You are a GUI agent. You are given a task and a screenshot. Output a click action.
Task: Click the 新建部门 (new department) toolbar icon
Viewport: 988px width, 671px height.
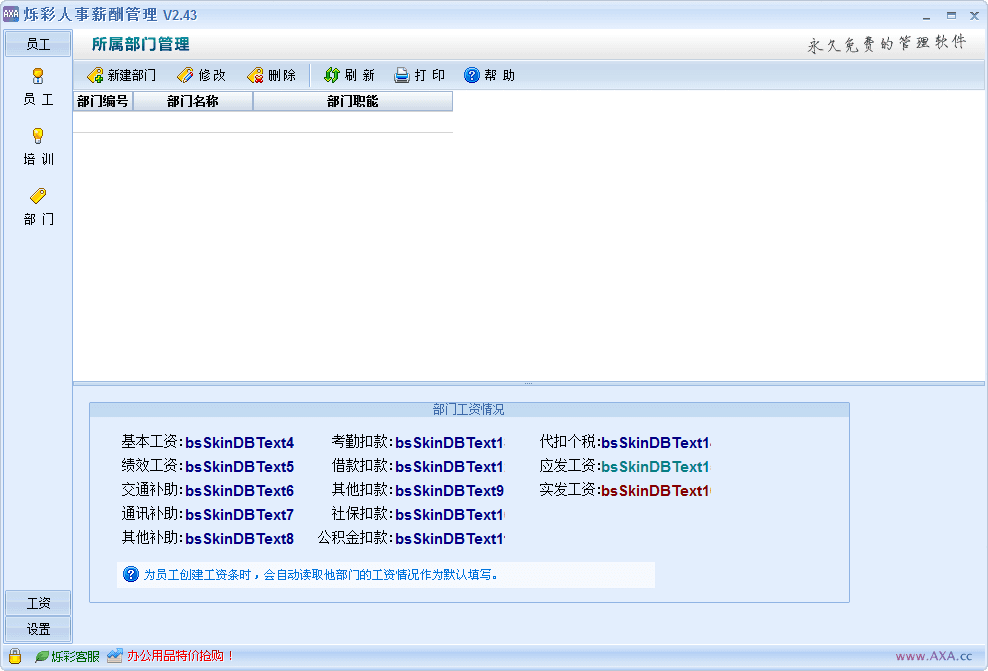[97, 75]
